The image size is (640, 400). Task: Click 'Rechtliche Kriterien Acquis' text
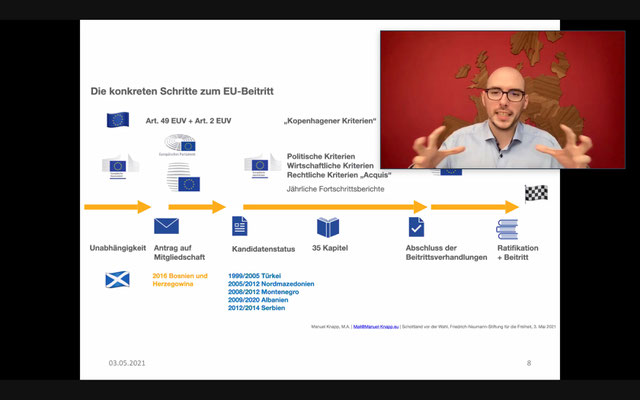(x=339, y=175)
